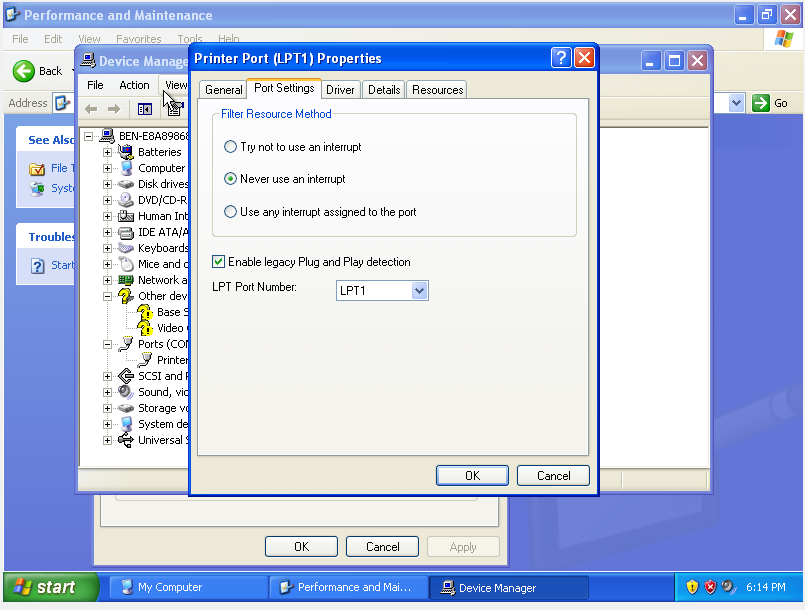The width and height of the screenshot is (805, 610).
Task: Expand the Keyboards node
Action: [x=107, y=248]
